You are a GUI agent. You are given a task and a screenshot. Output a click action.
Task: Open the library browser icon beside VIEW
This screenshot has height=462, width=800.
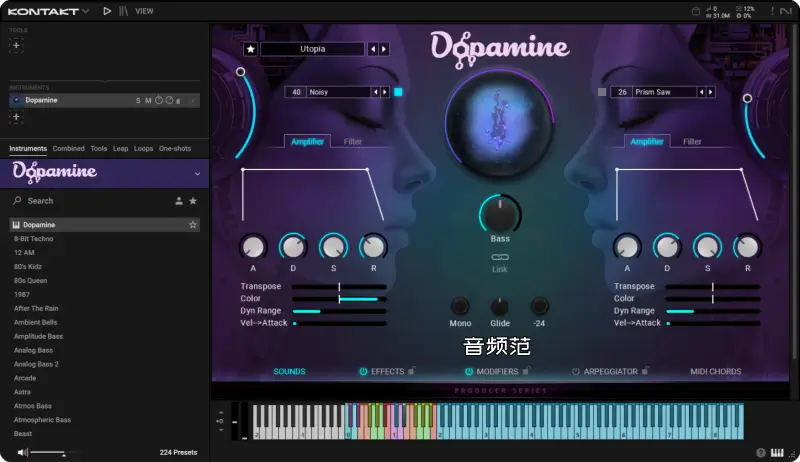pyautogui.click(x=122, y=11)
